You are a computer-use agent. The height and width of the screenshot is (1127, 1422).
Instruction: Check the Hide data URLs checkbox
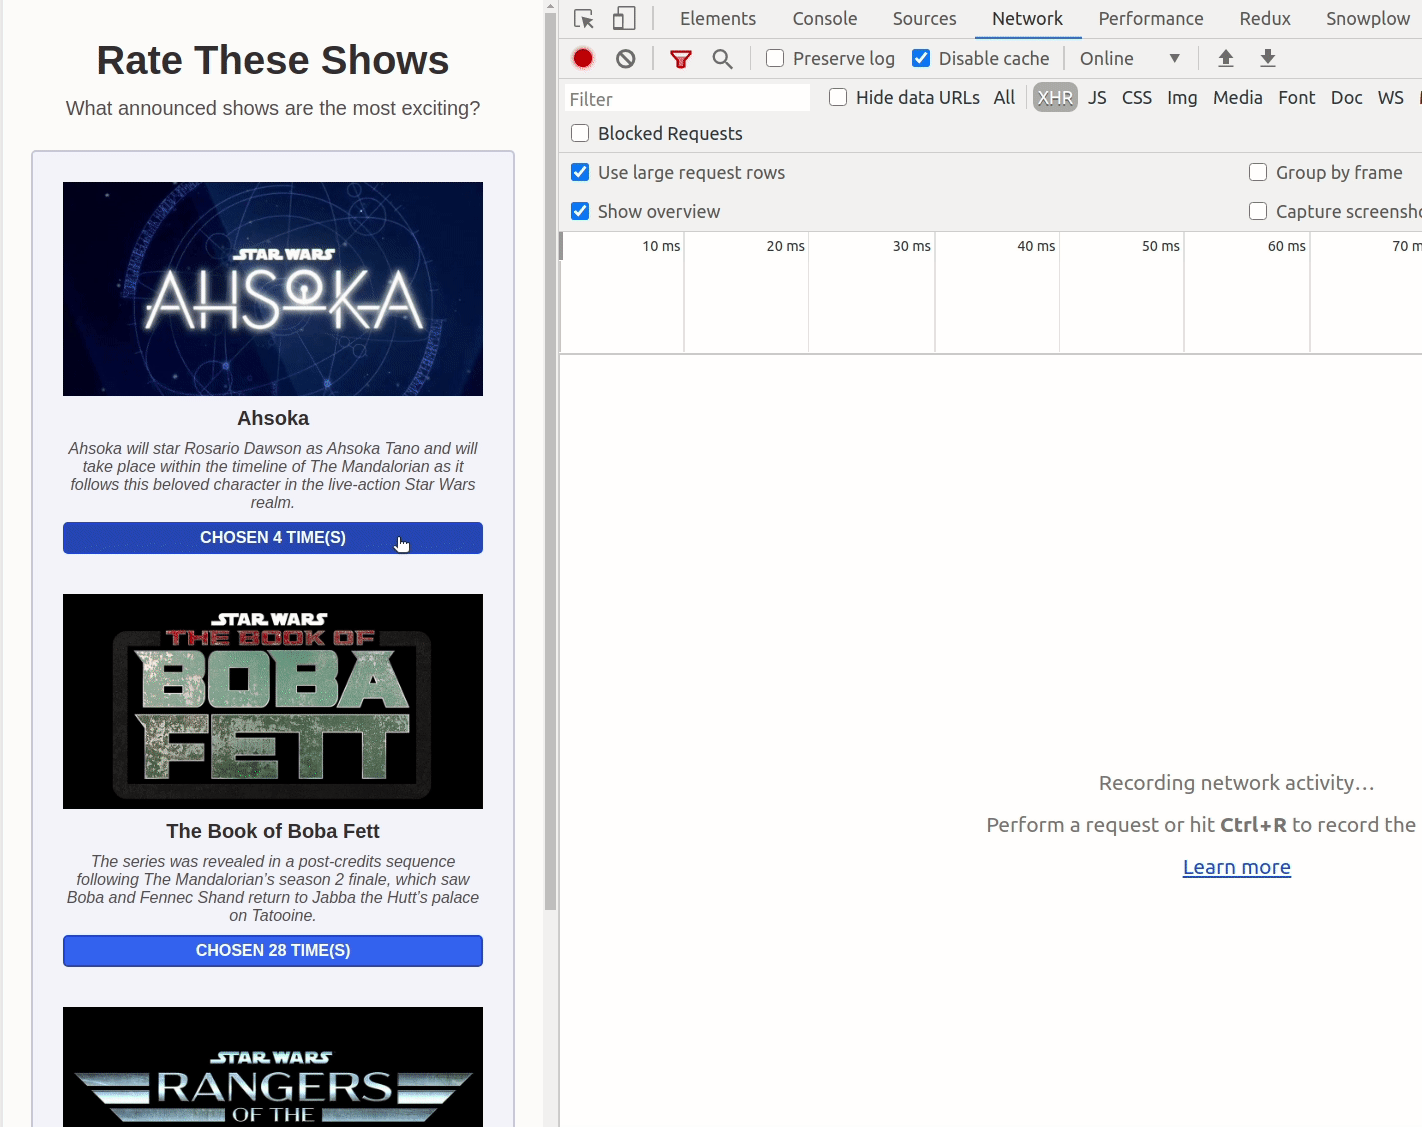point(838,97)
